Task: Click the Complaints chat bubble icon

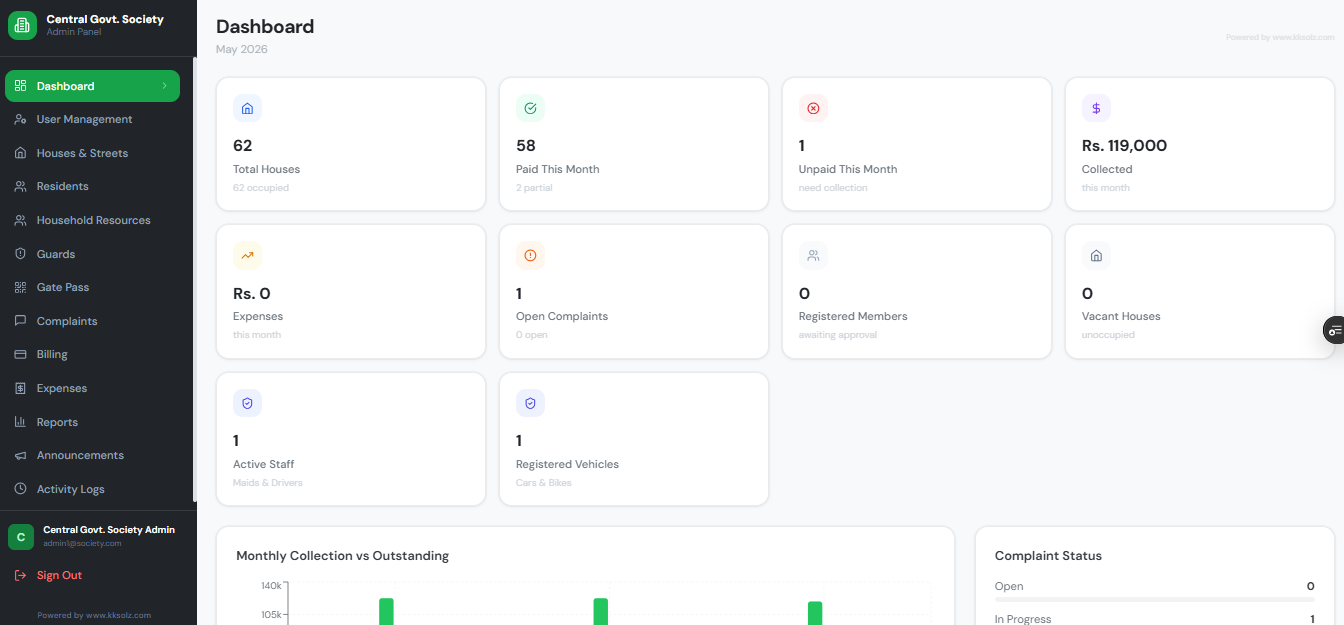Action: [20, 321]
